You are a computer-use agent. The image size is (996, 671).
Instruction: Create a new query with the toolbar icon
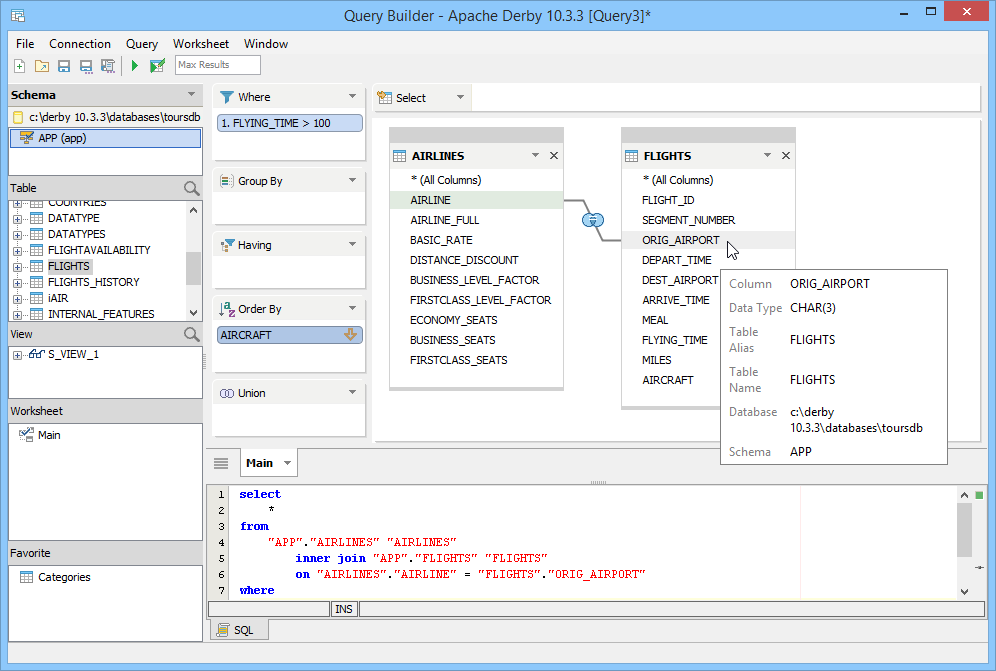pyautogui.click(x=20, y=65)
